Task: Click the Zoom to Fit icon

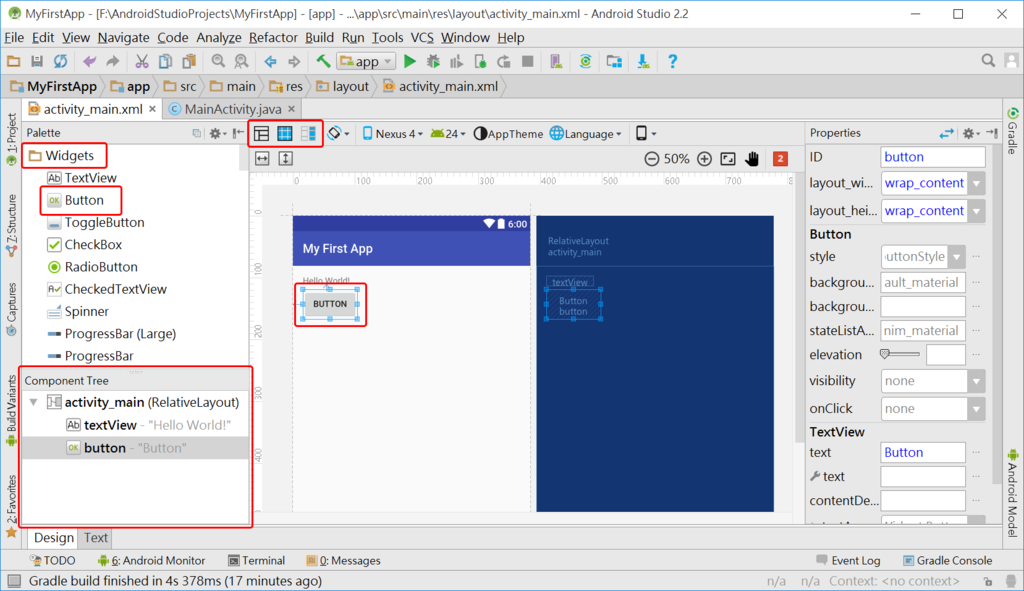Action: pyautogui.click(x=728, y=159)
